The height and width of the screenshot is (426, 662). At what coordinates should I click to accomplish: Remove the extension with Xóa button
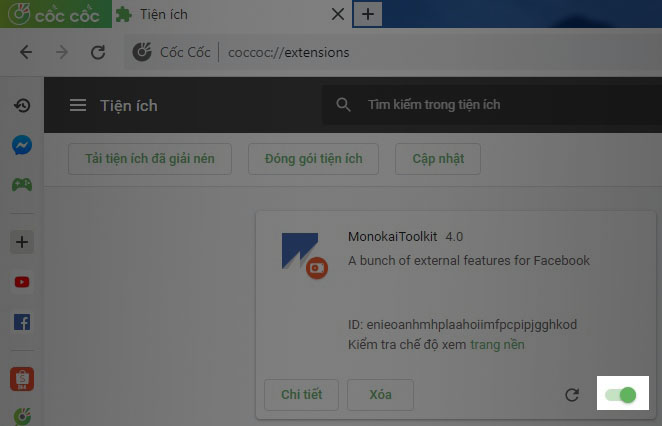click(x=380, y=395)
